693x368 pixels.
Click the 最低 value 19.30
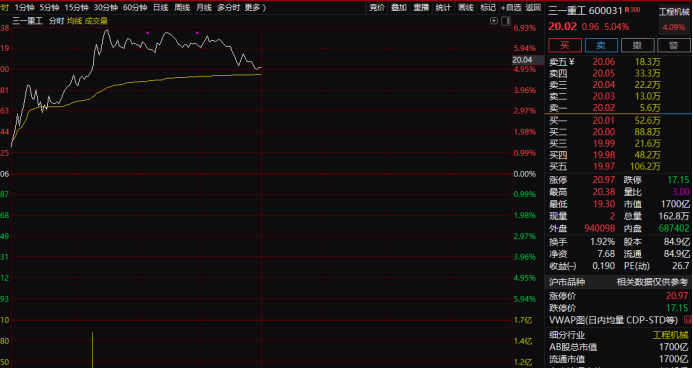point(604,205)
